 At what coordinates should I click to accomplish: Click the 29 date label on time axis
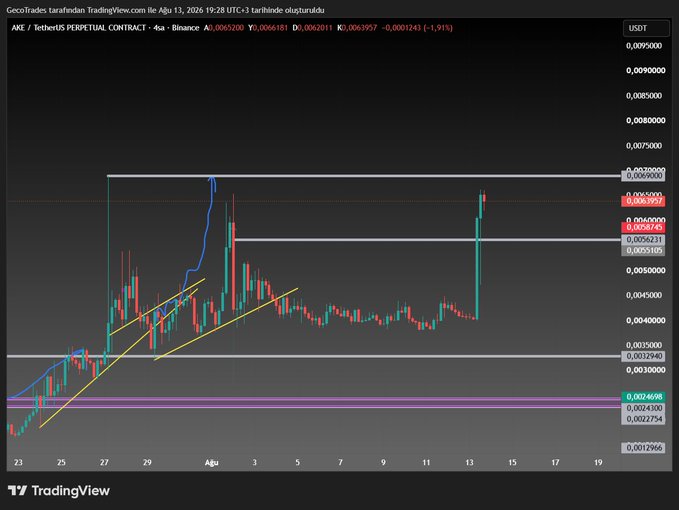click(x=147, y=462)
